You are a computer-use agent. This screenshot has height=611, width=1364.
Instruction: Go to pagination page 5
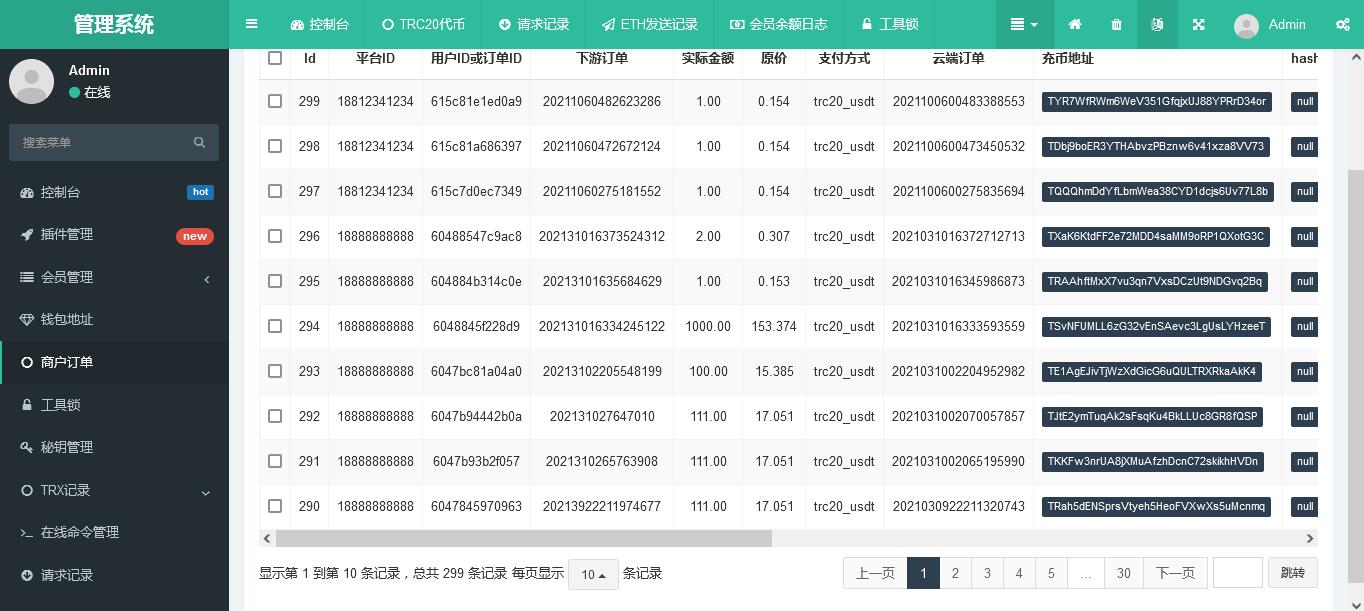pos(1051,573)
